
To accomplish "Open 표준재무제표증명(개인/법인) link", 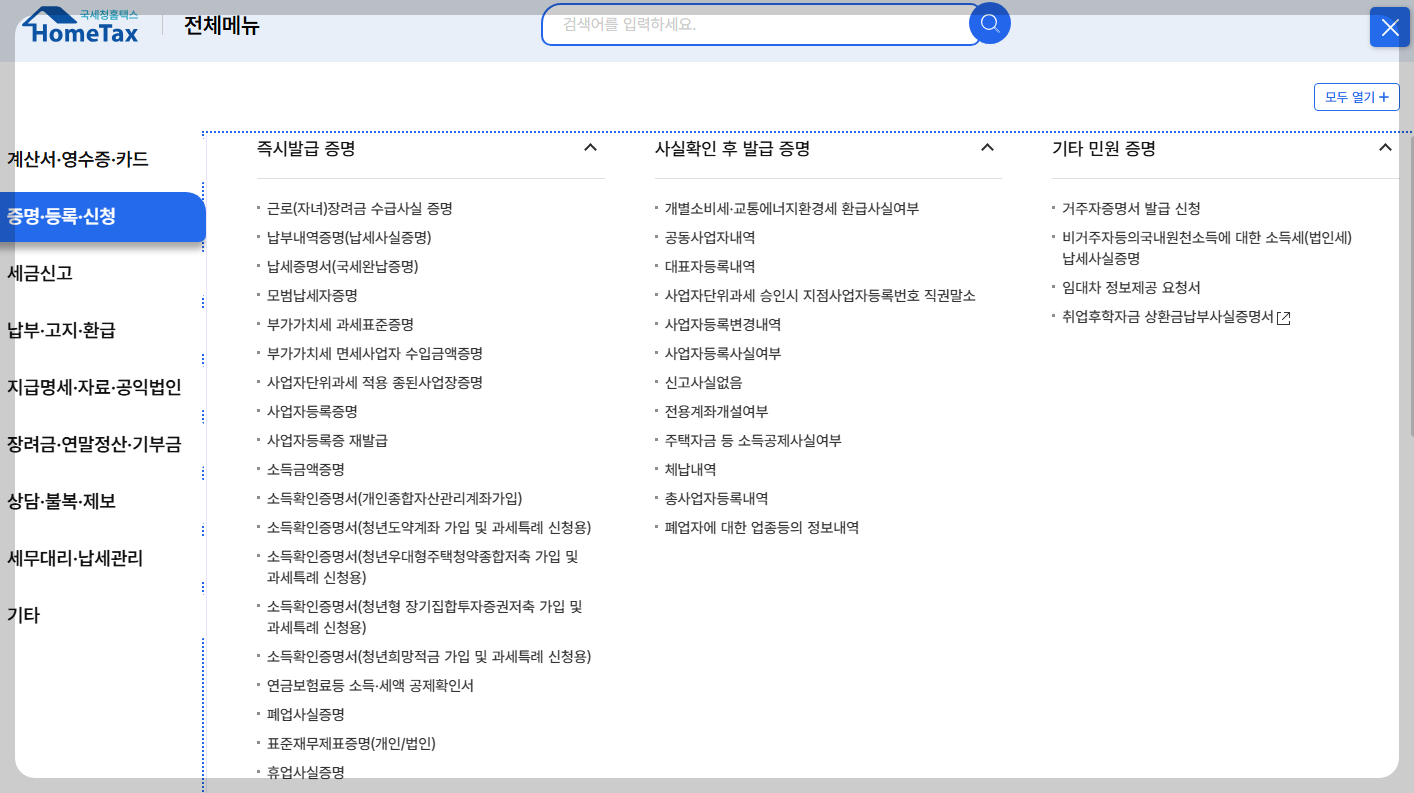I will click(x=351, y=744).
